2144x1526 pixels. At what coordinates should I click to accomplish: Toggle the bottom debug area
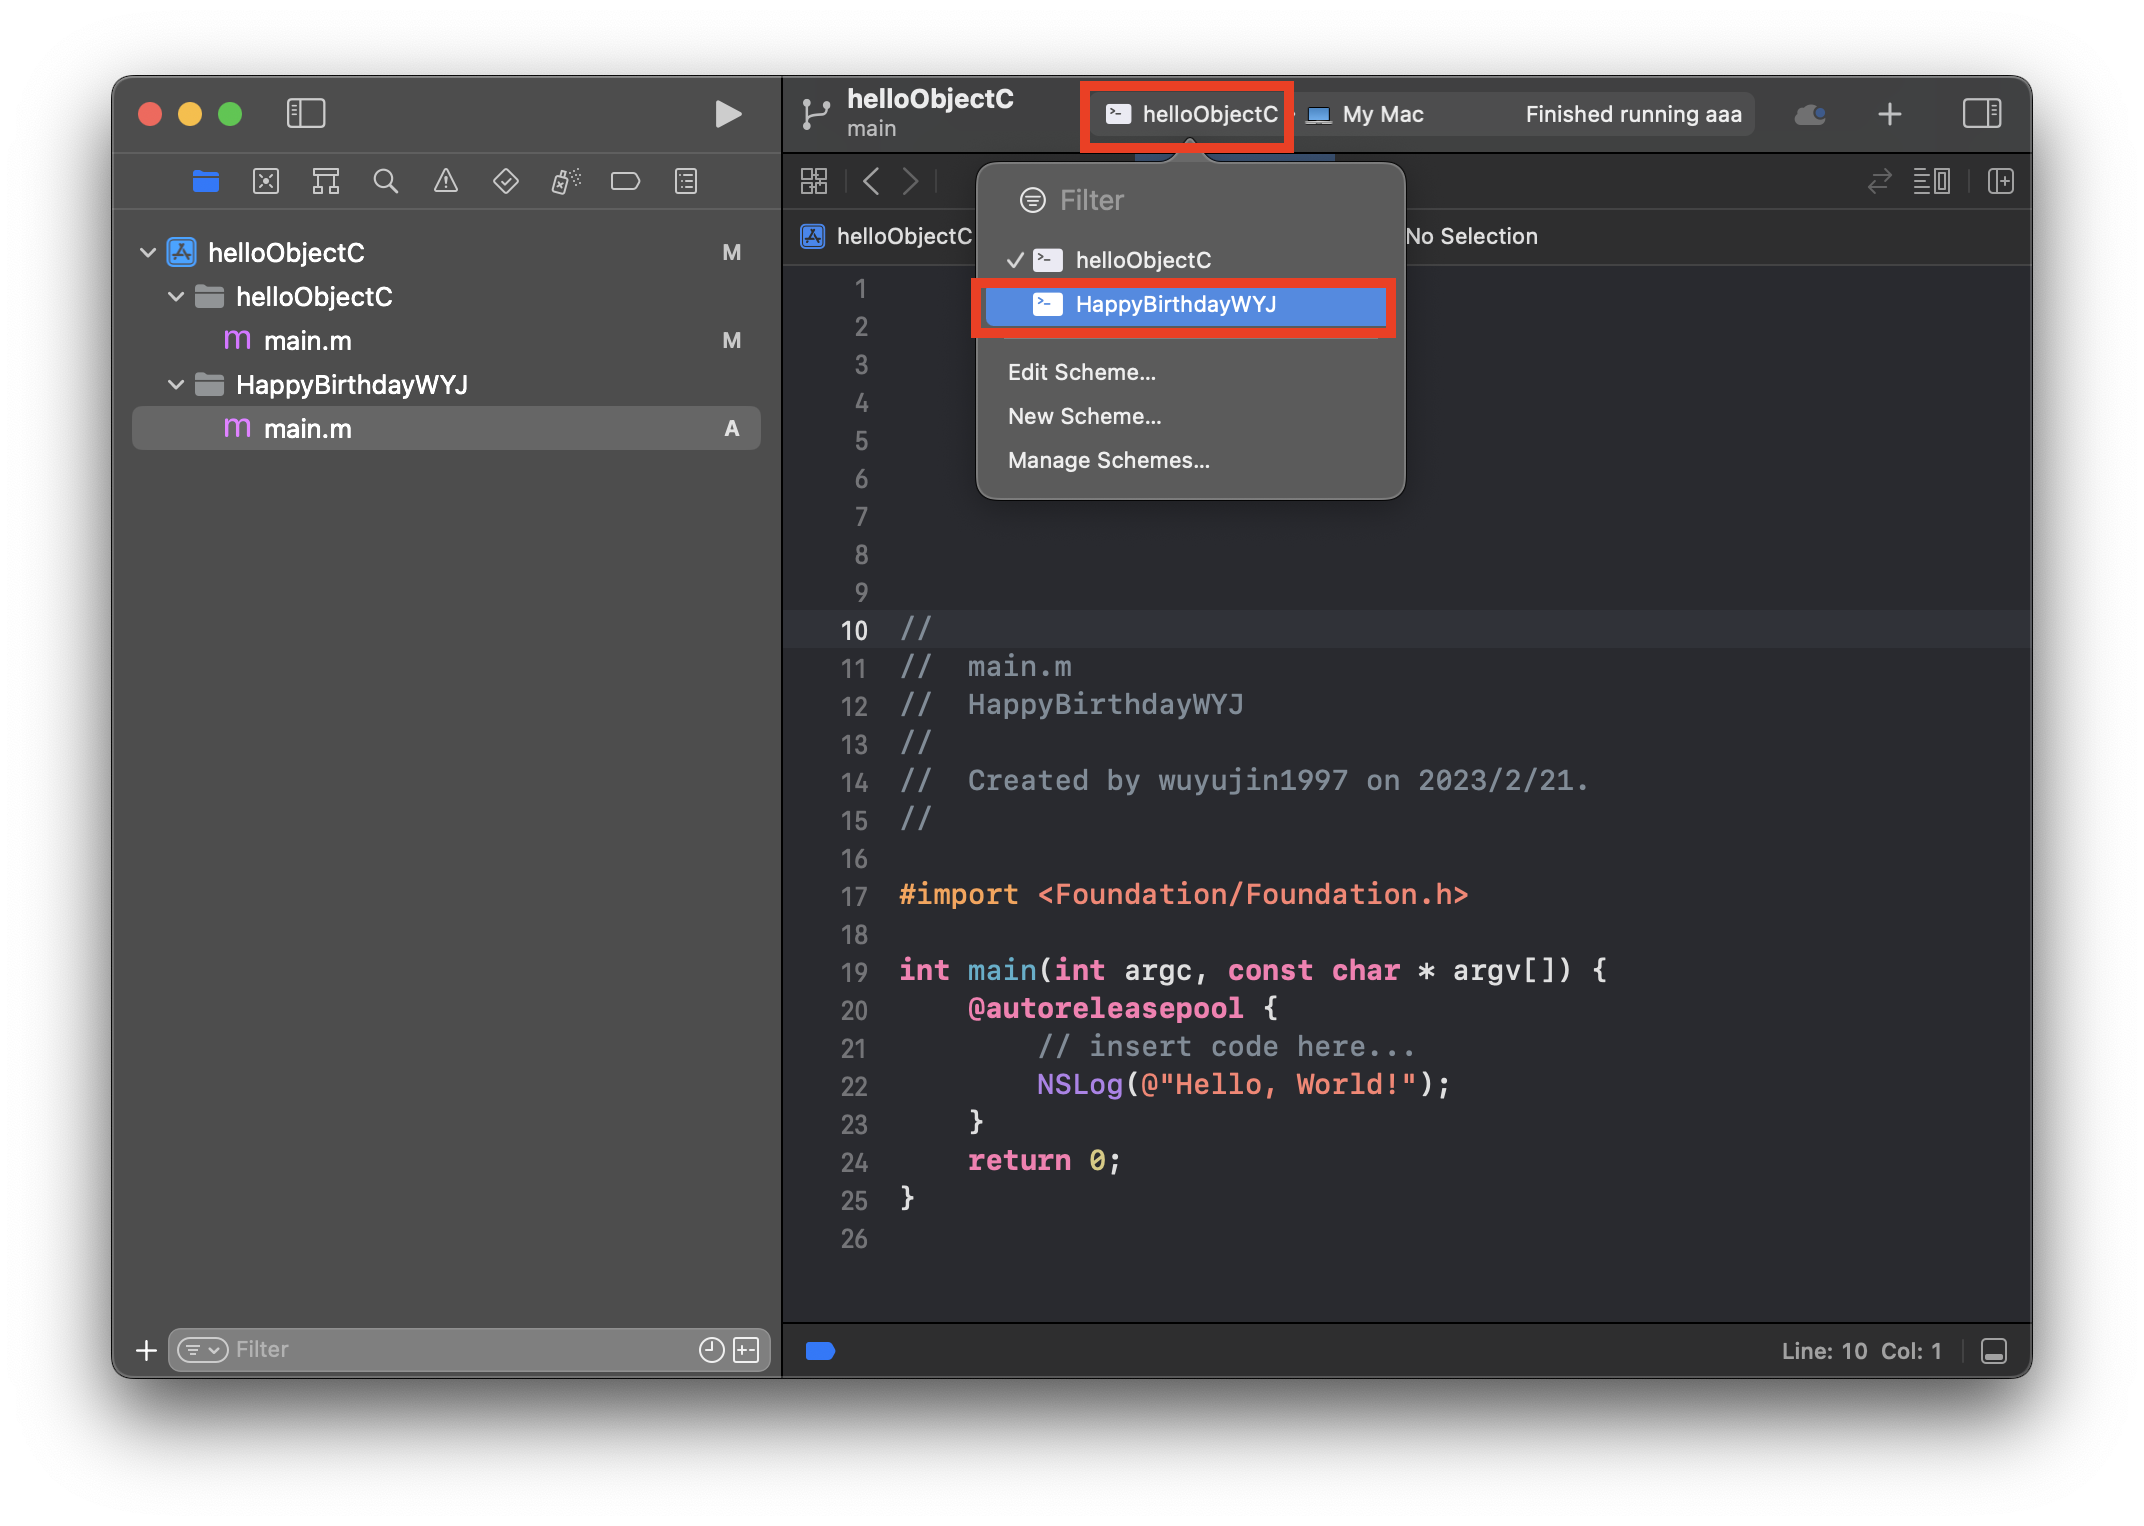click(1993, 1351)
